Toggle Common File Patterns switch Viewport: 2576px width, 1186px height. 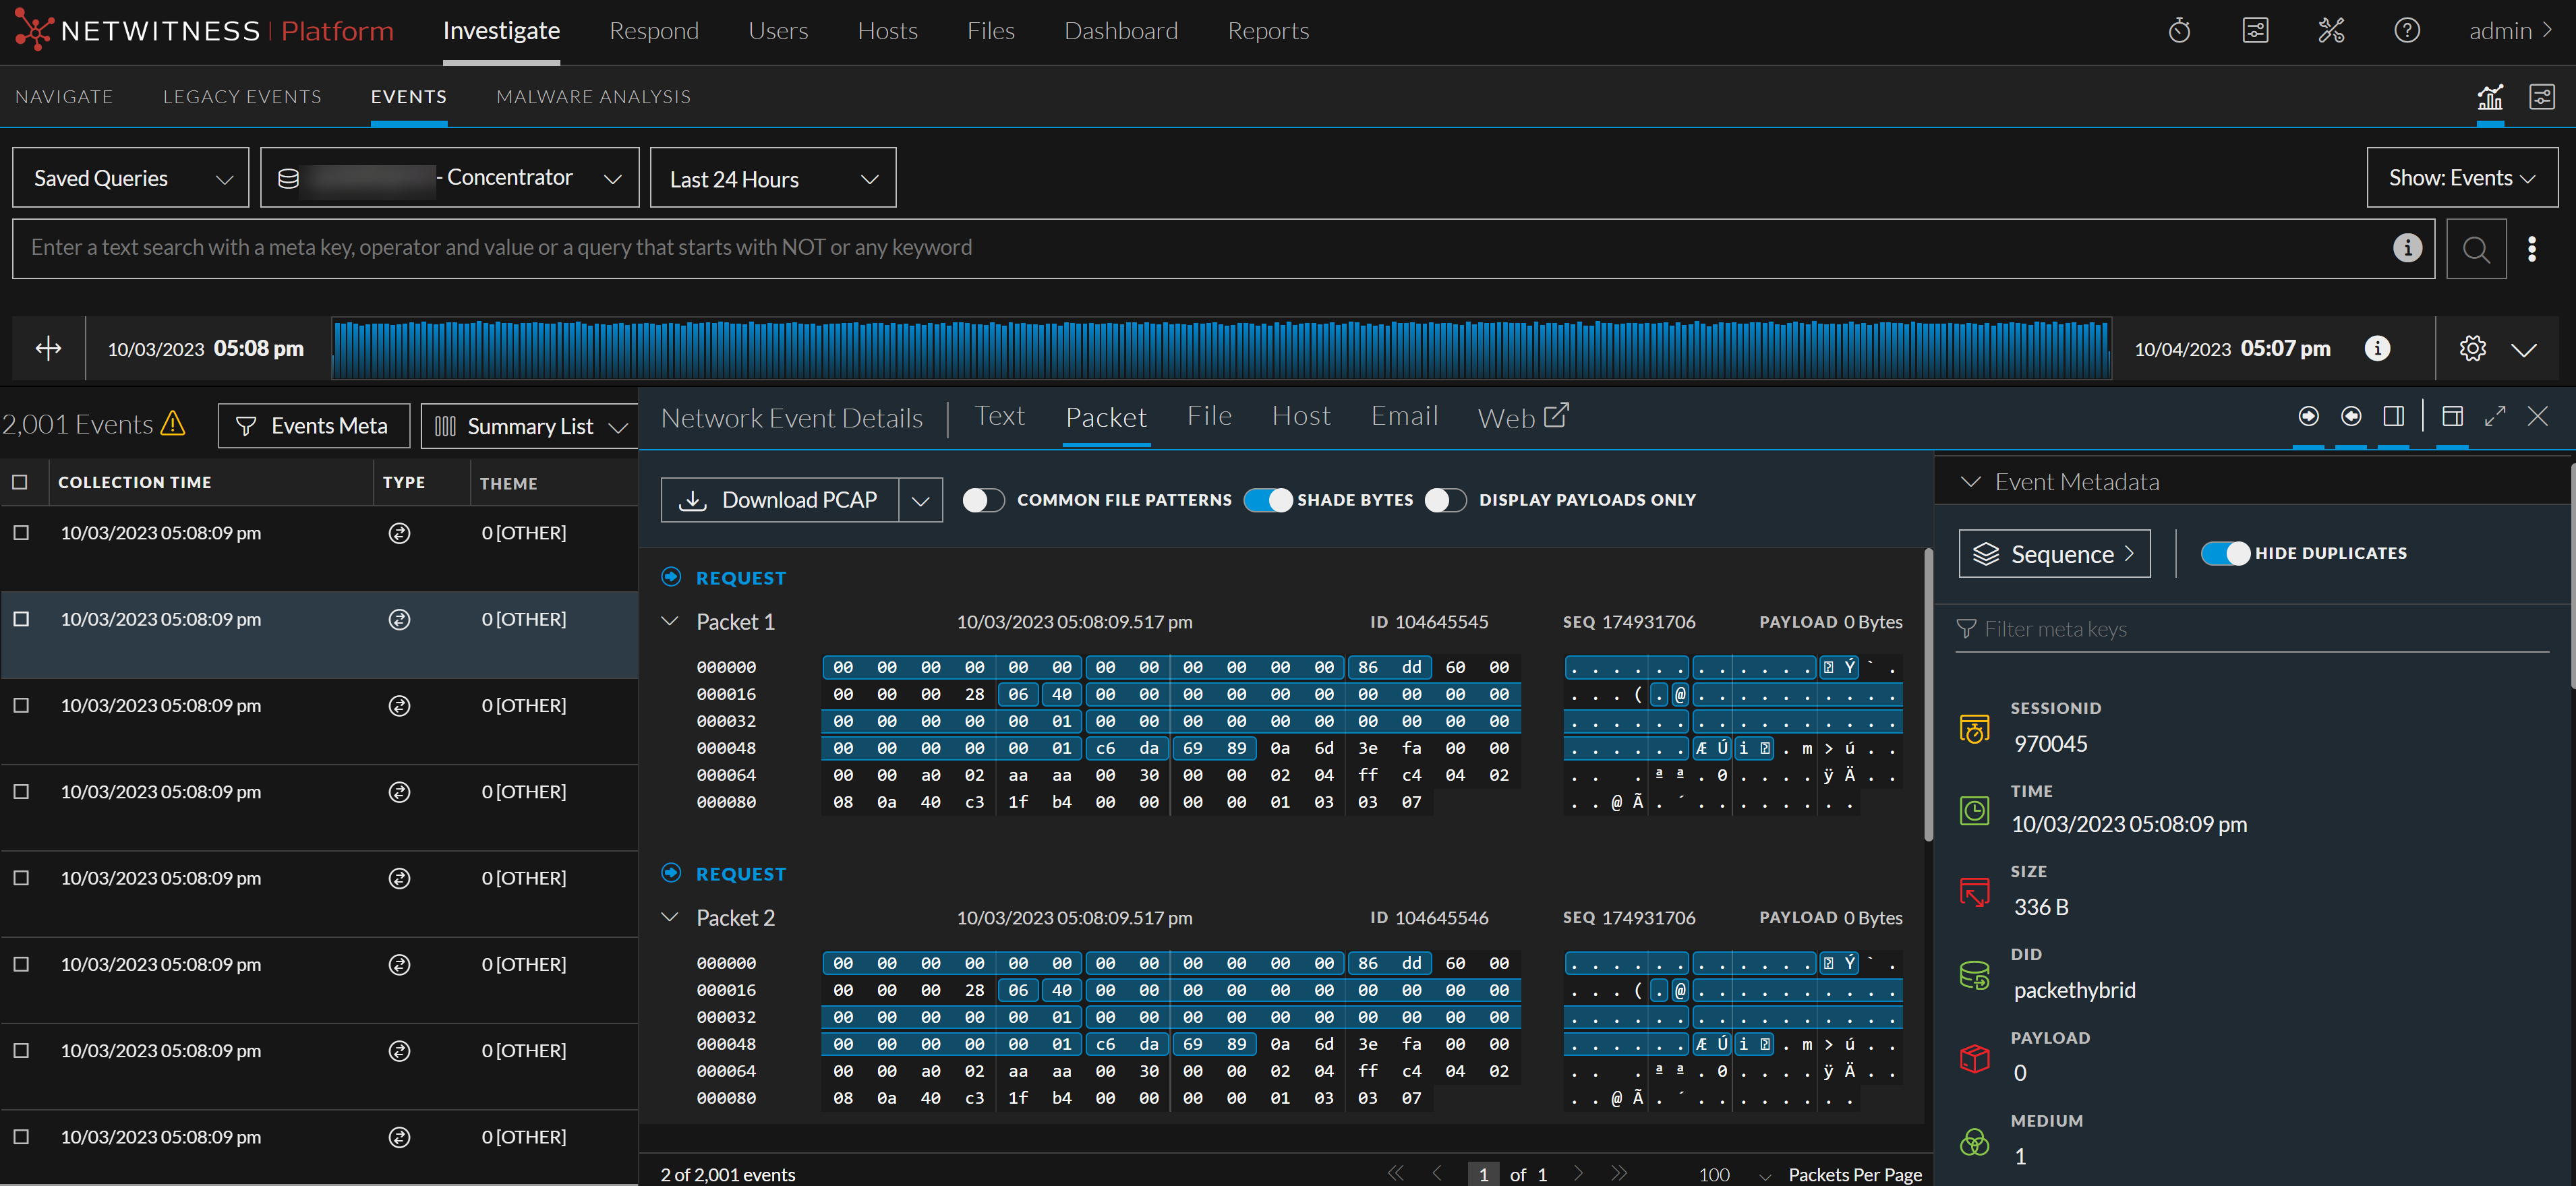983,500
